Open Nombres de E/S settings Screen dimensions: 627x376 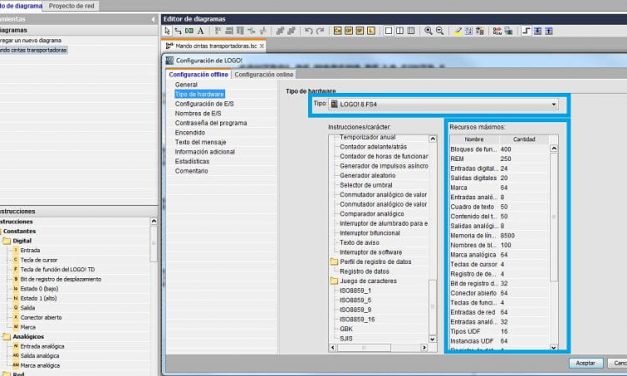[x=198, y=113]
